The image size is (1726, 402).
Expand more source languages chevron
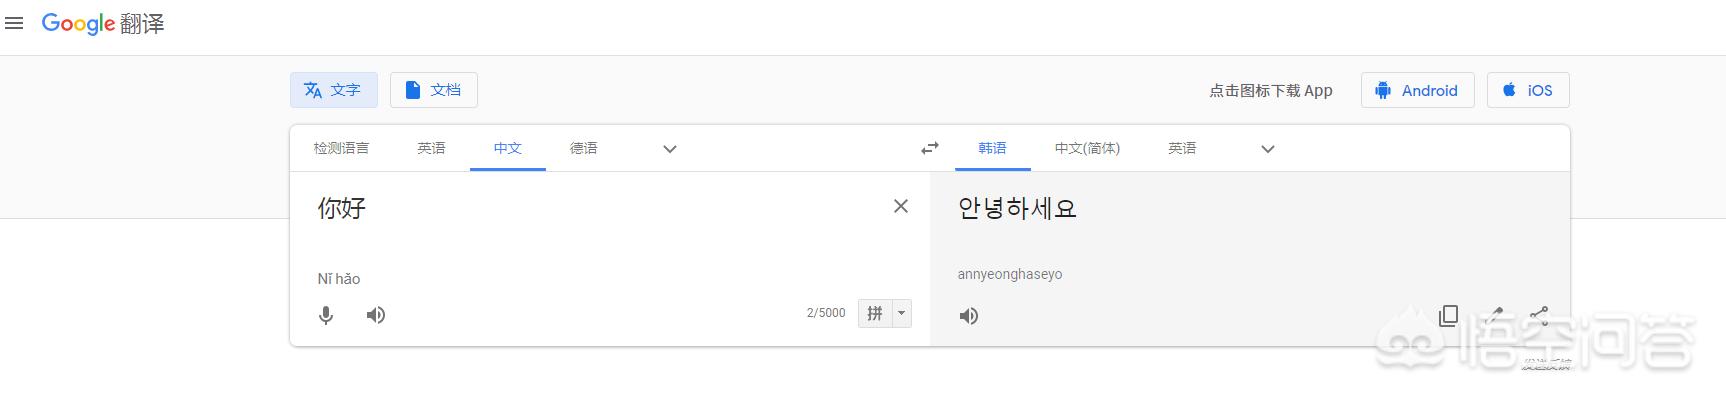[x=670, y=149]
